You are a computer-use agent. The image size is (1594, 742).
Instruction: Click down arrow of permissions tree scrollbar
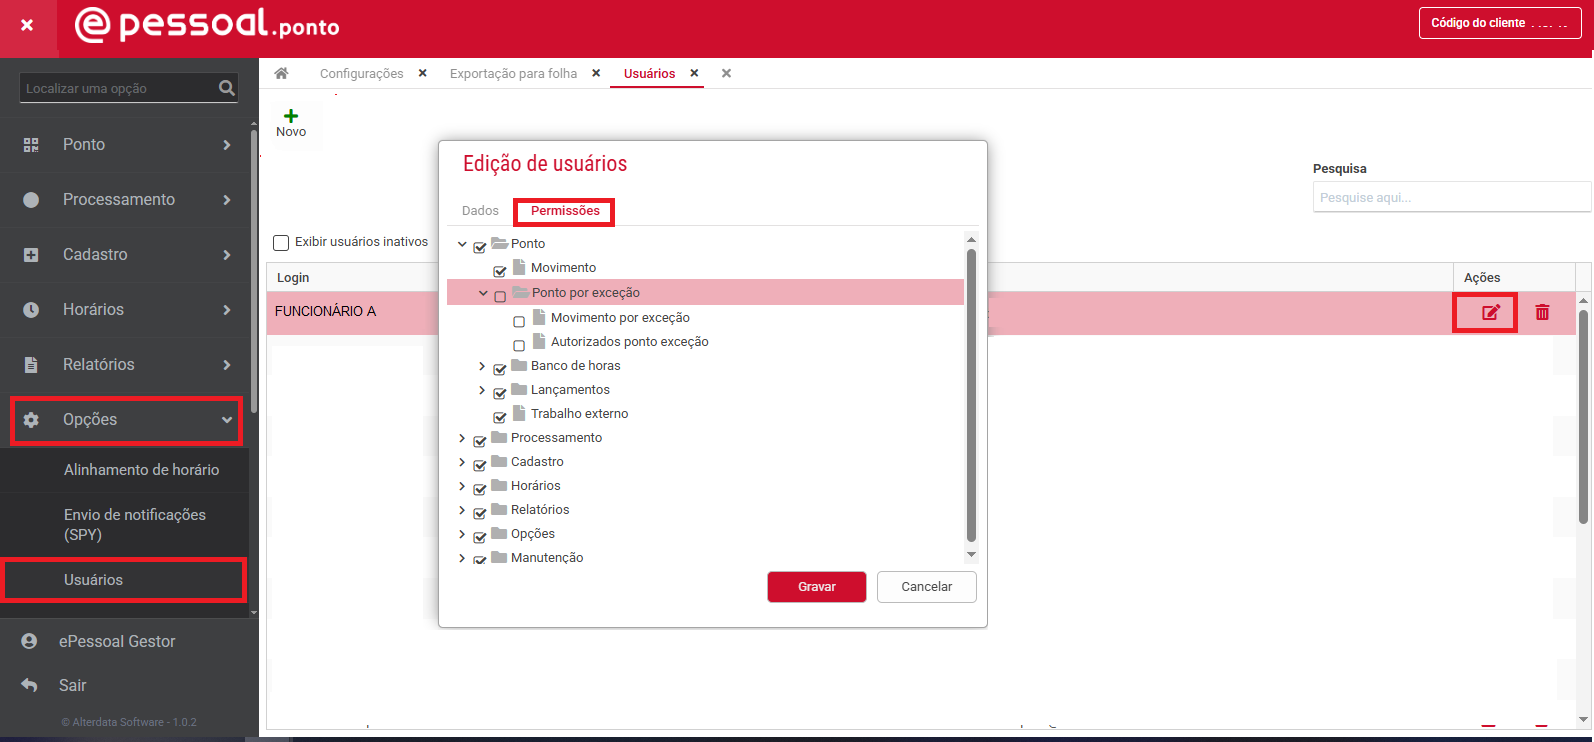tap(971, 555)
